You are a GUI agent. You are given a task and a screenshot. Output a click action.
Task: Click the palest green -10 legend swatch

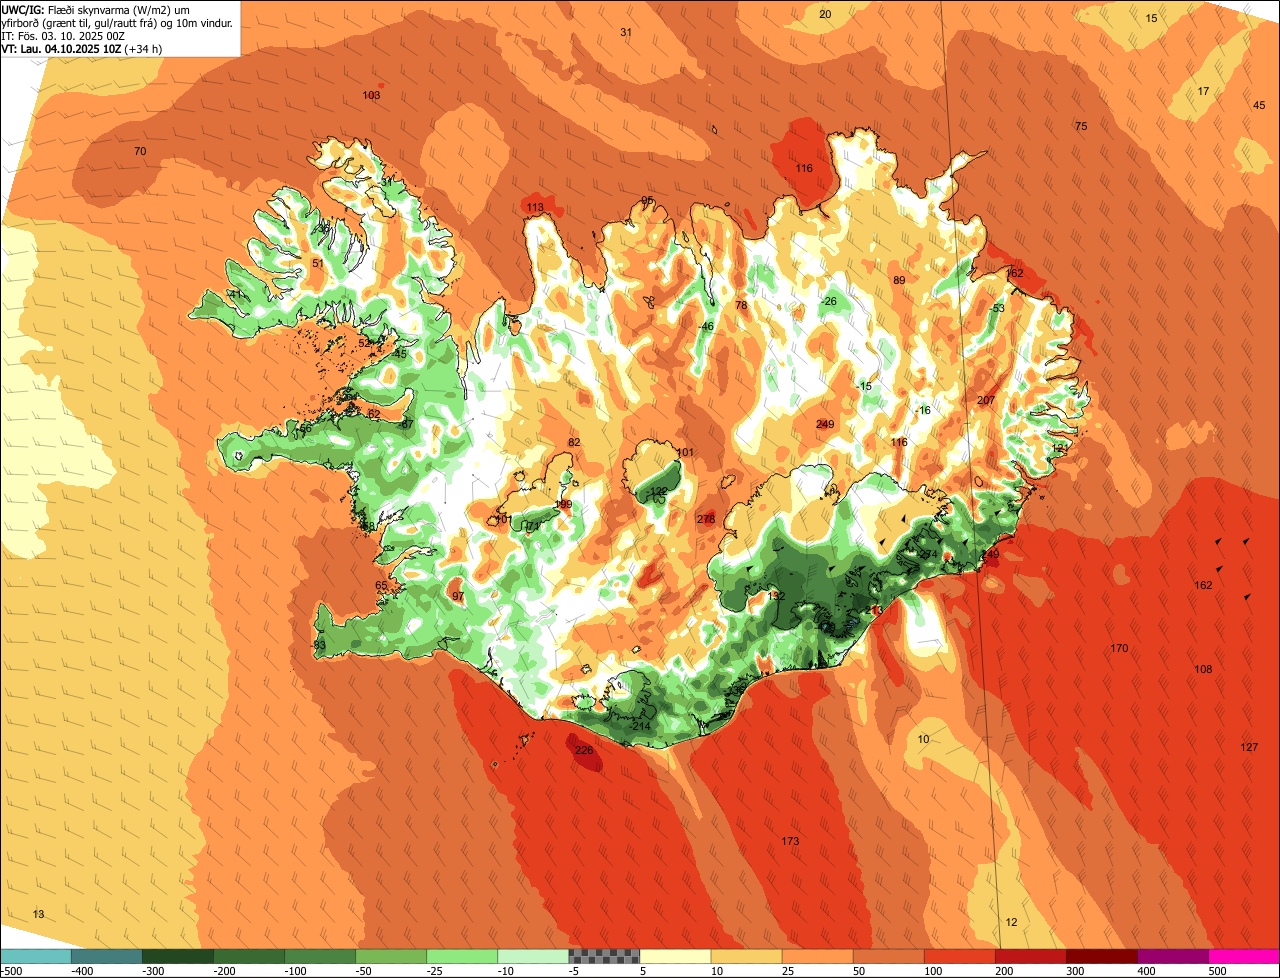pos(533,956)
